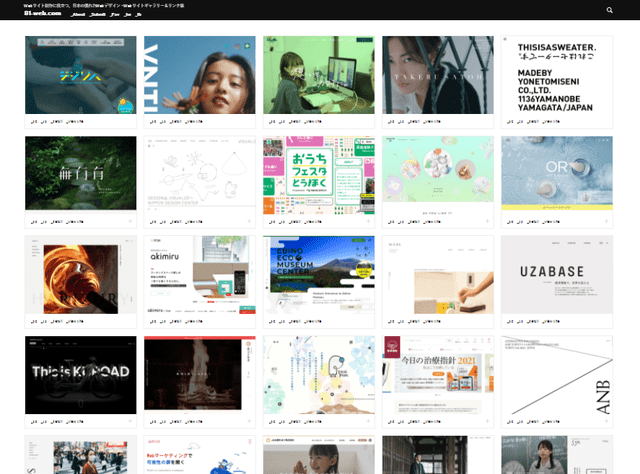Open the Webマーケティング thumbnail

point(200,455)
